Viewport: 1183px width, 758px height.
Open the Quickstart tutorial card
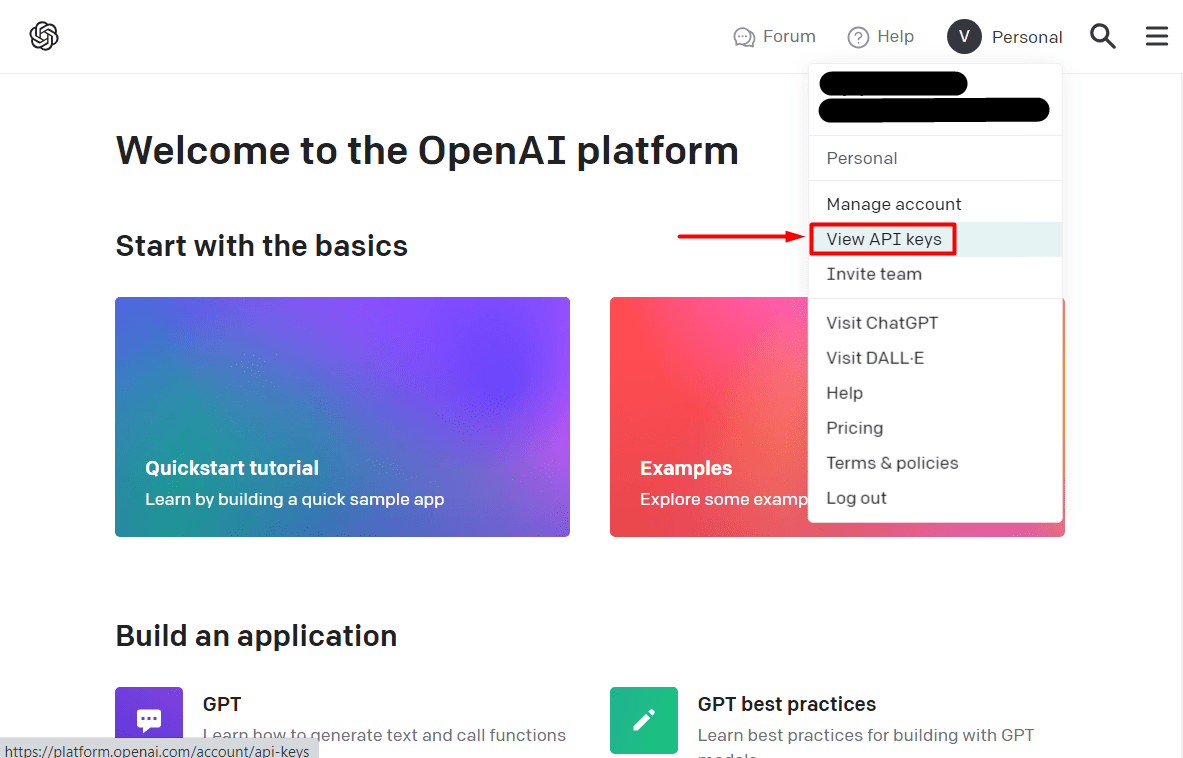point(342,417)
